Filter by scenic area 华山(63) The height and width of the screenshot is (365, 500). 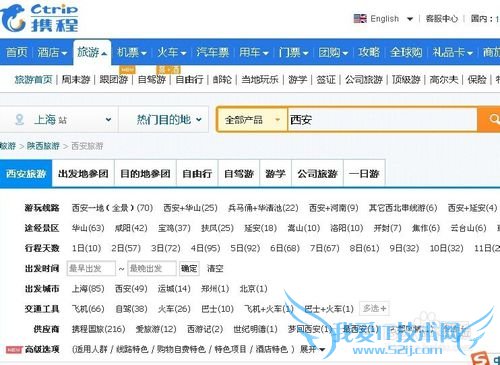click(88, 228)
